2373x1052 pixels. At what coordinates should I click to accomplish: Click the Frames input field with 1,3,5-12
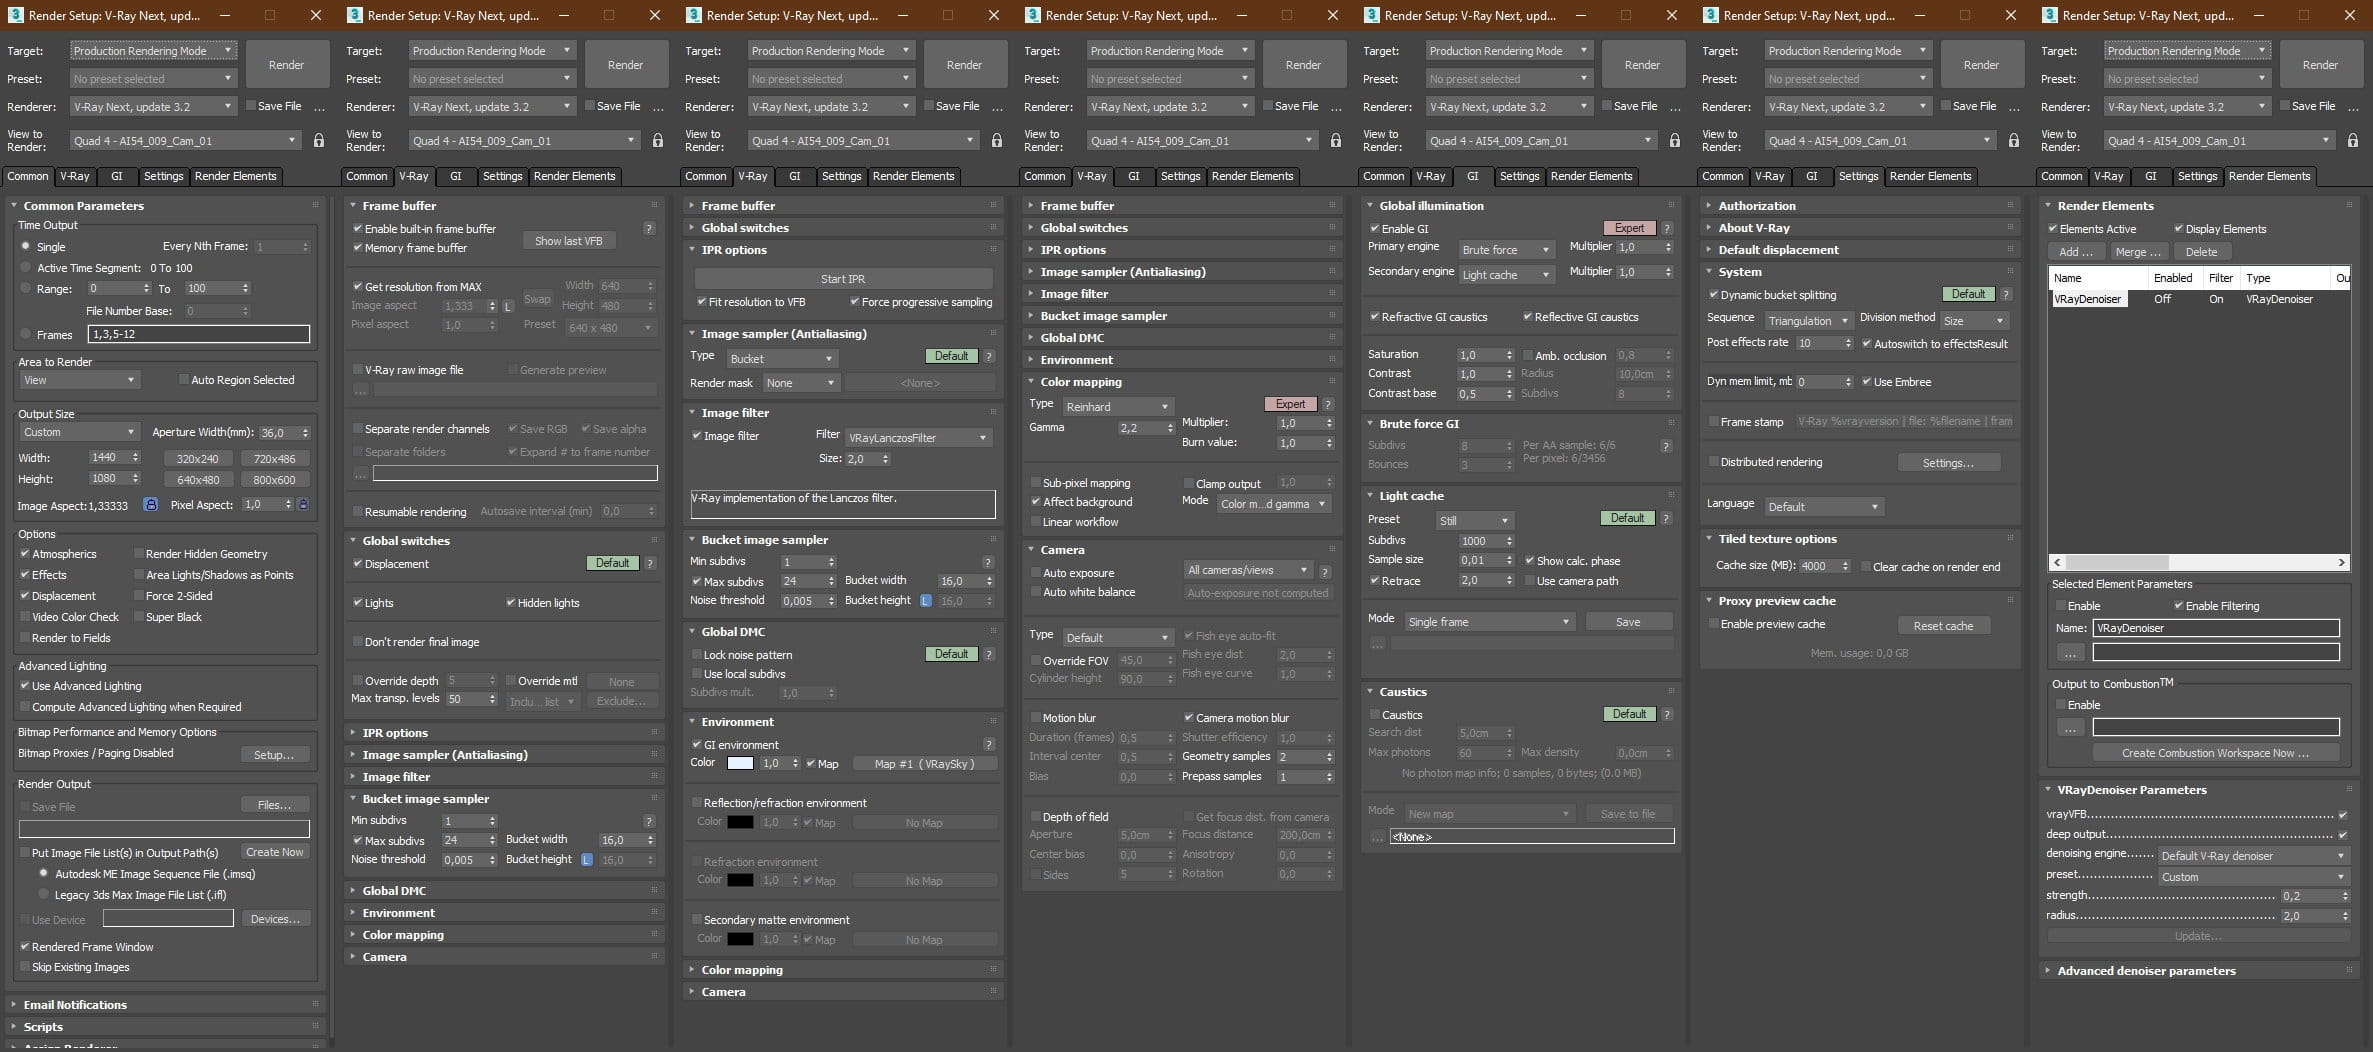pos(198,334)
